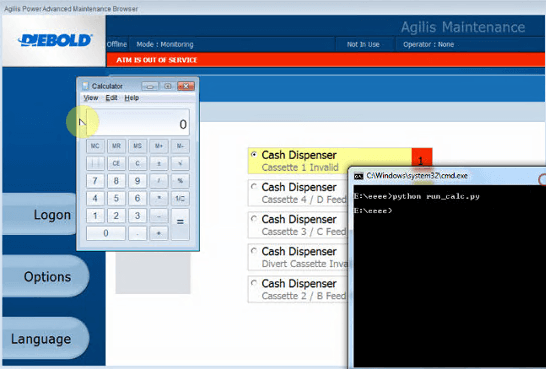Open the Calculator Help menu
The image size is (546, 369).
(x=132, y=98)
